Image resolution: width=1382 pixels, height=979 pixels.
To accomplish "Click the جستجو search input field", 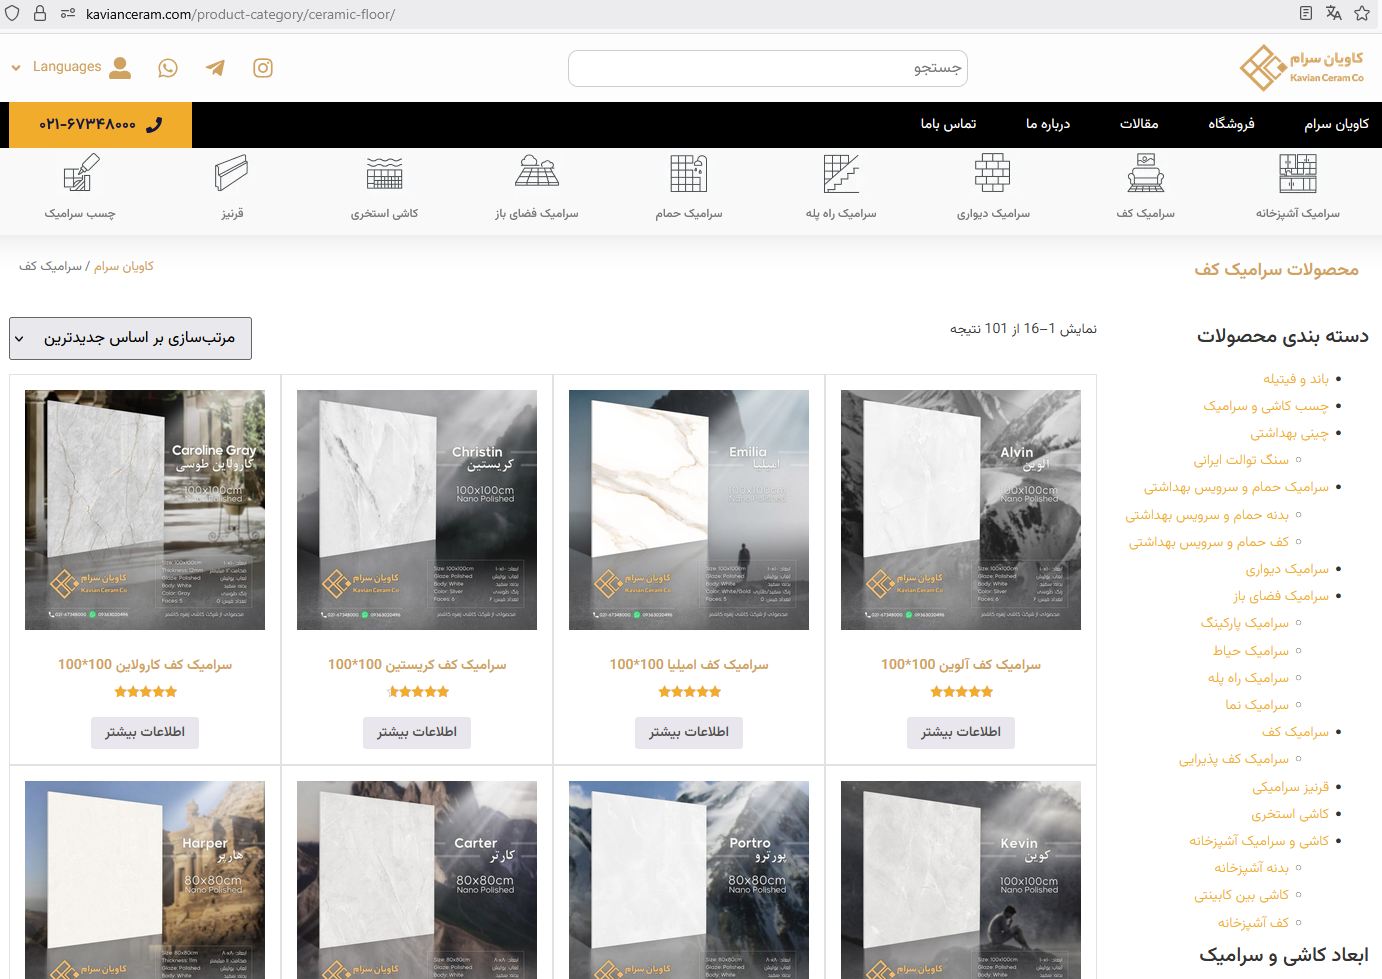I will click(x=767, y=68).
